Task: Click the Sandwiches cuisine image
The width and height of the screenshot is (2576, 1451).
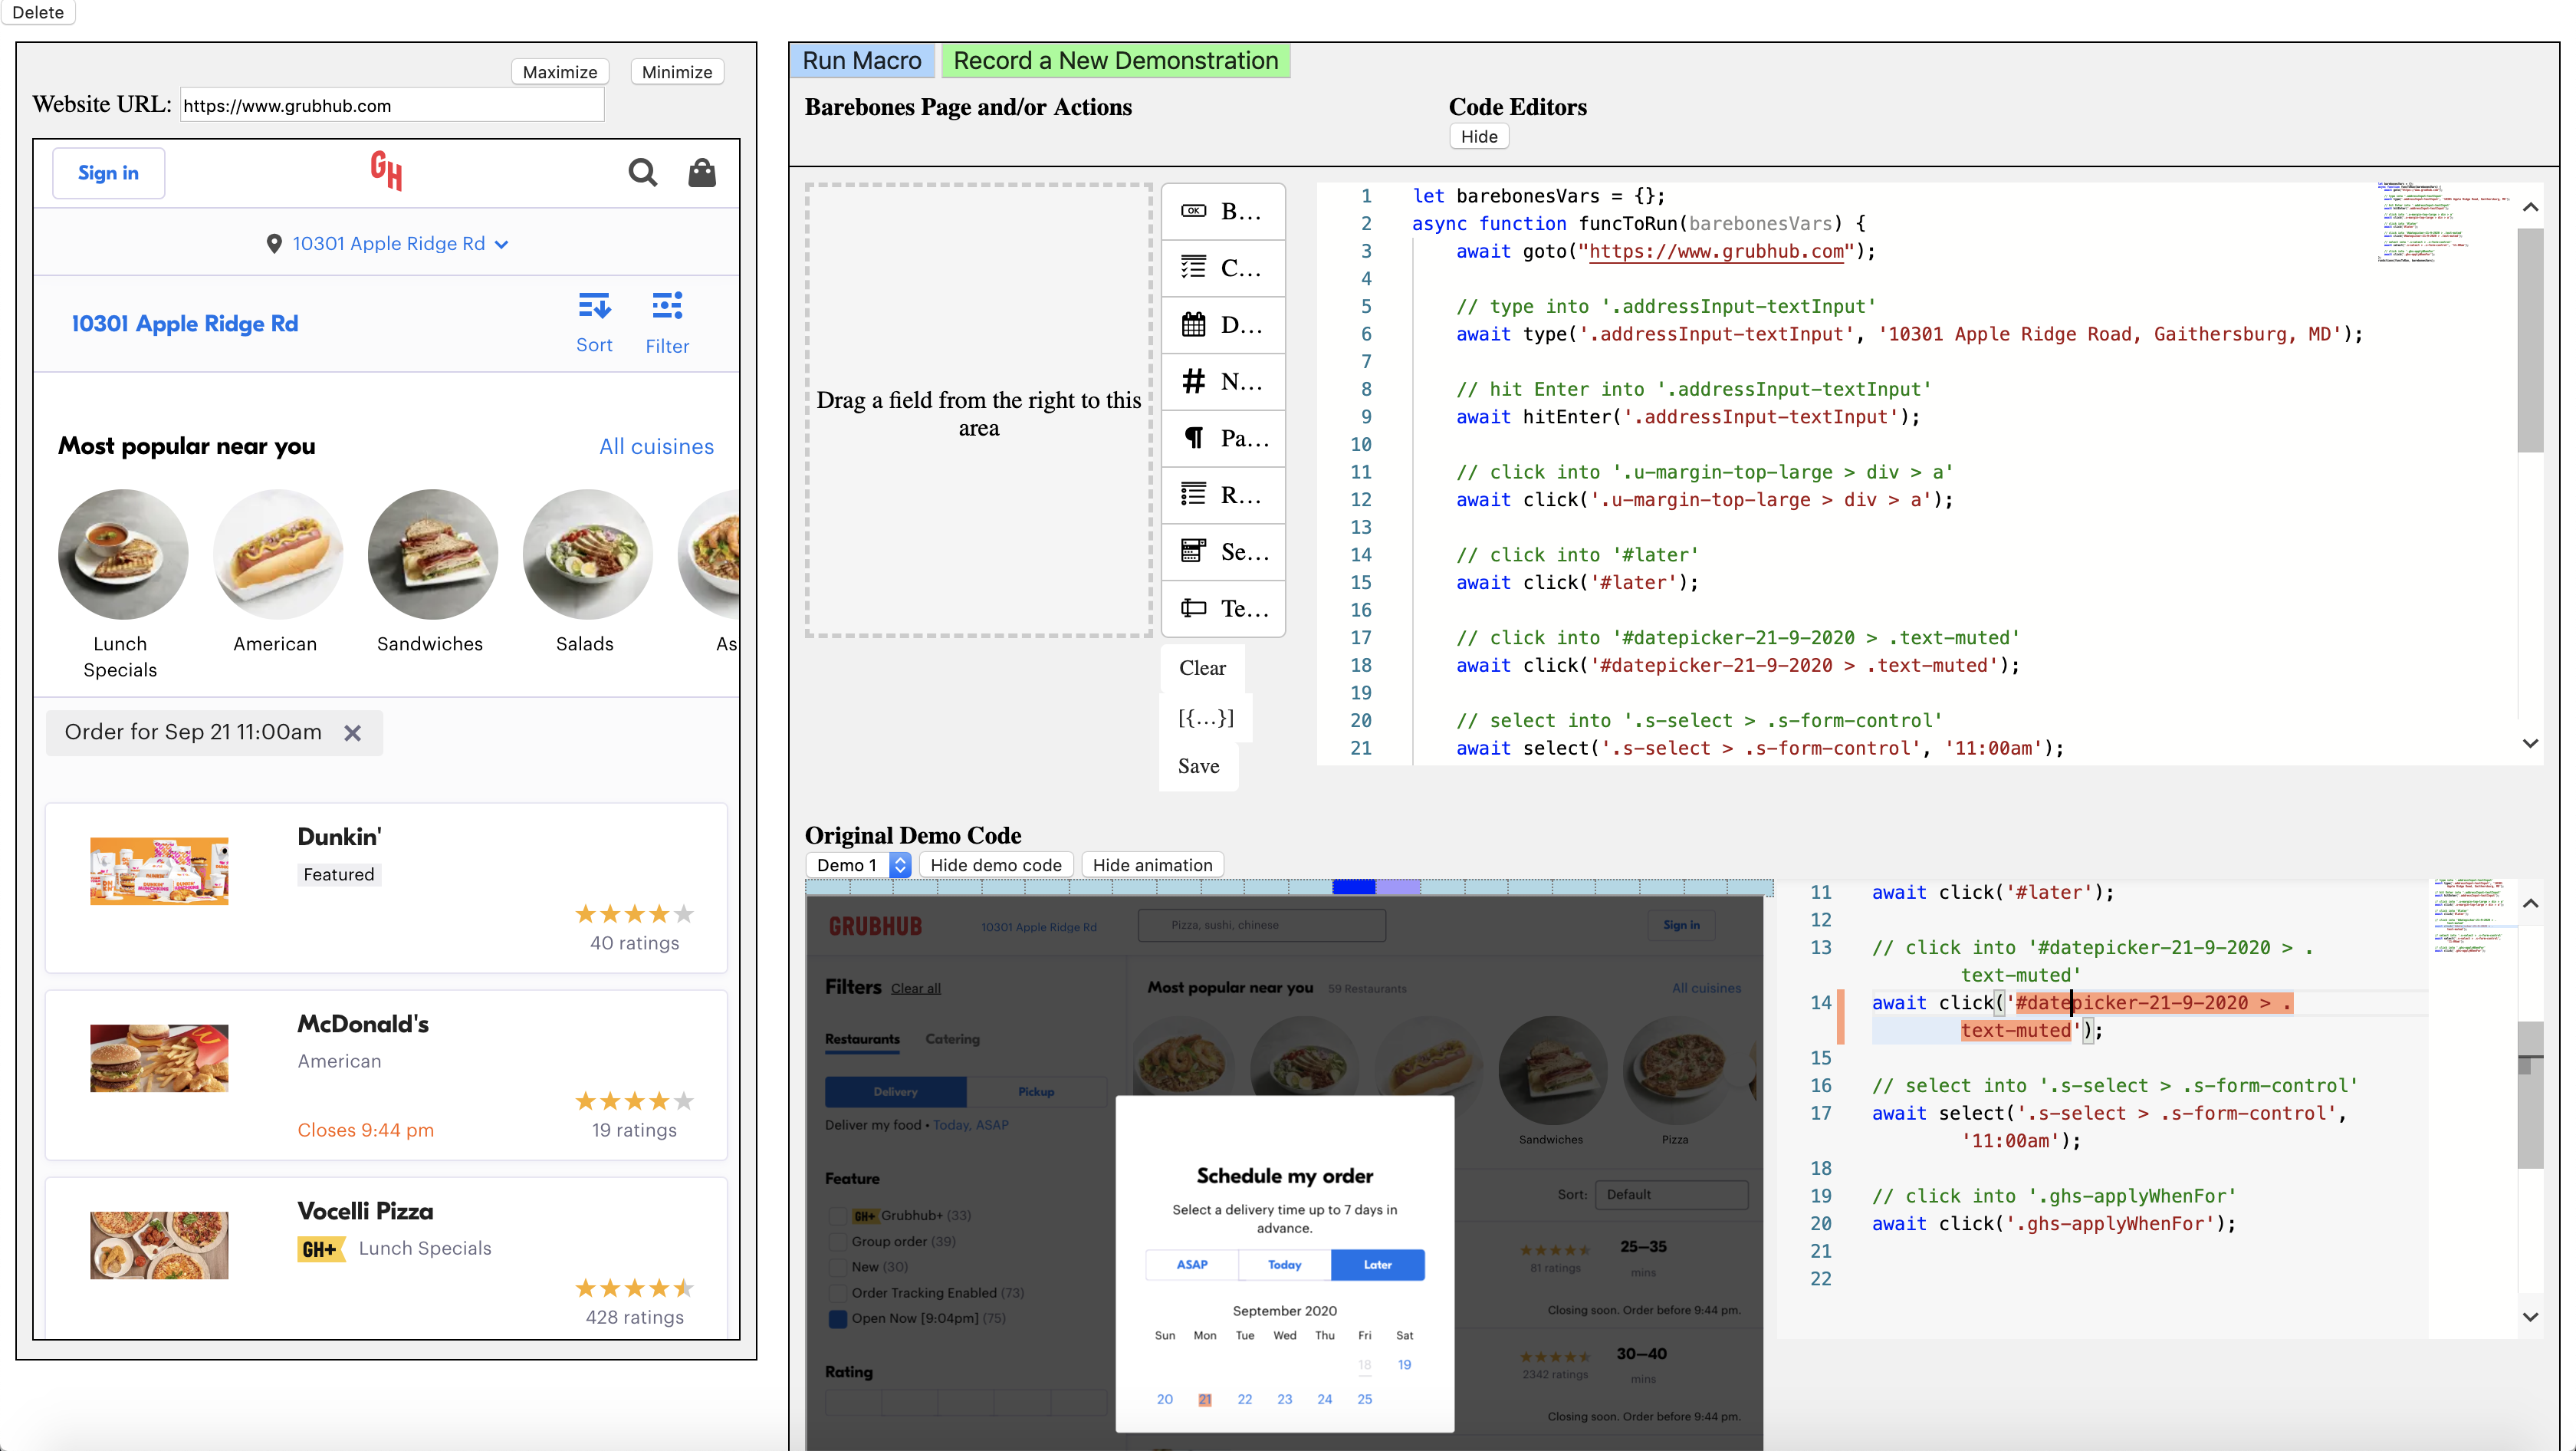Action: 432,554
